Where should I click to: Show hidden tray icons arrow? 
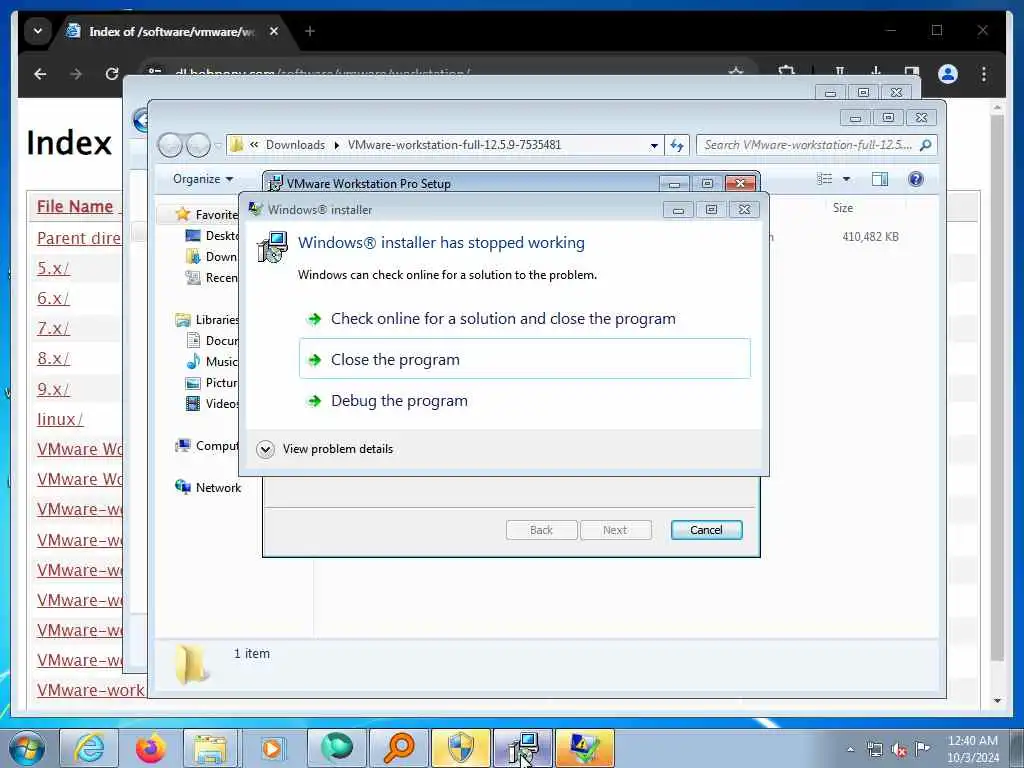pyautogui.click(x=850, y=750)
